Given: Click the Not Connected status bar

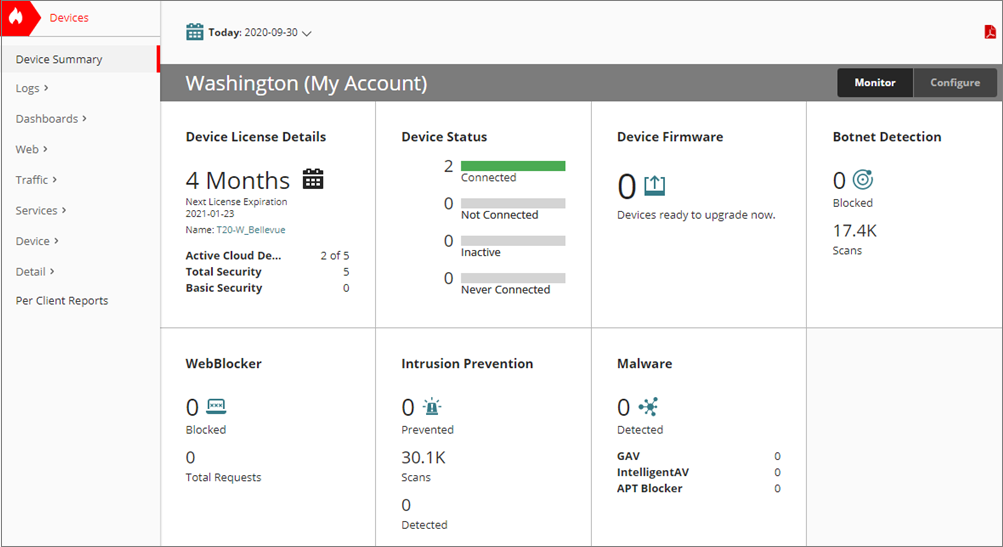Looking at the screenshot, I should pos(513,203).
